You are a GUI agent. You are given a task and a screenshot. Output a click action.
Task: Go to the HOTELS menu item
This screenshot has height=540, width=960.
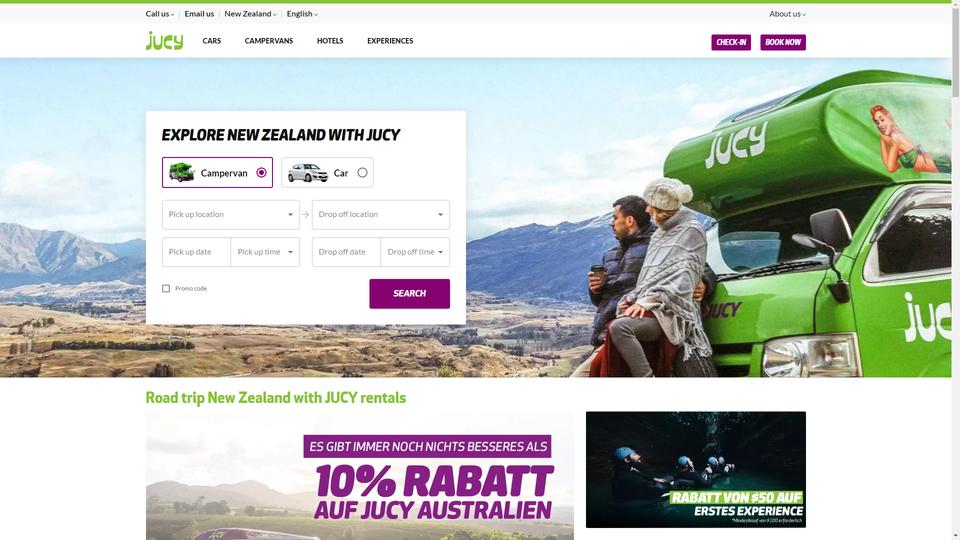330,41
